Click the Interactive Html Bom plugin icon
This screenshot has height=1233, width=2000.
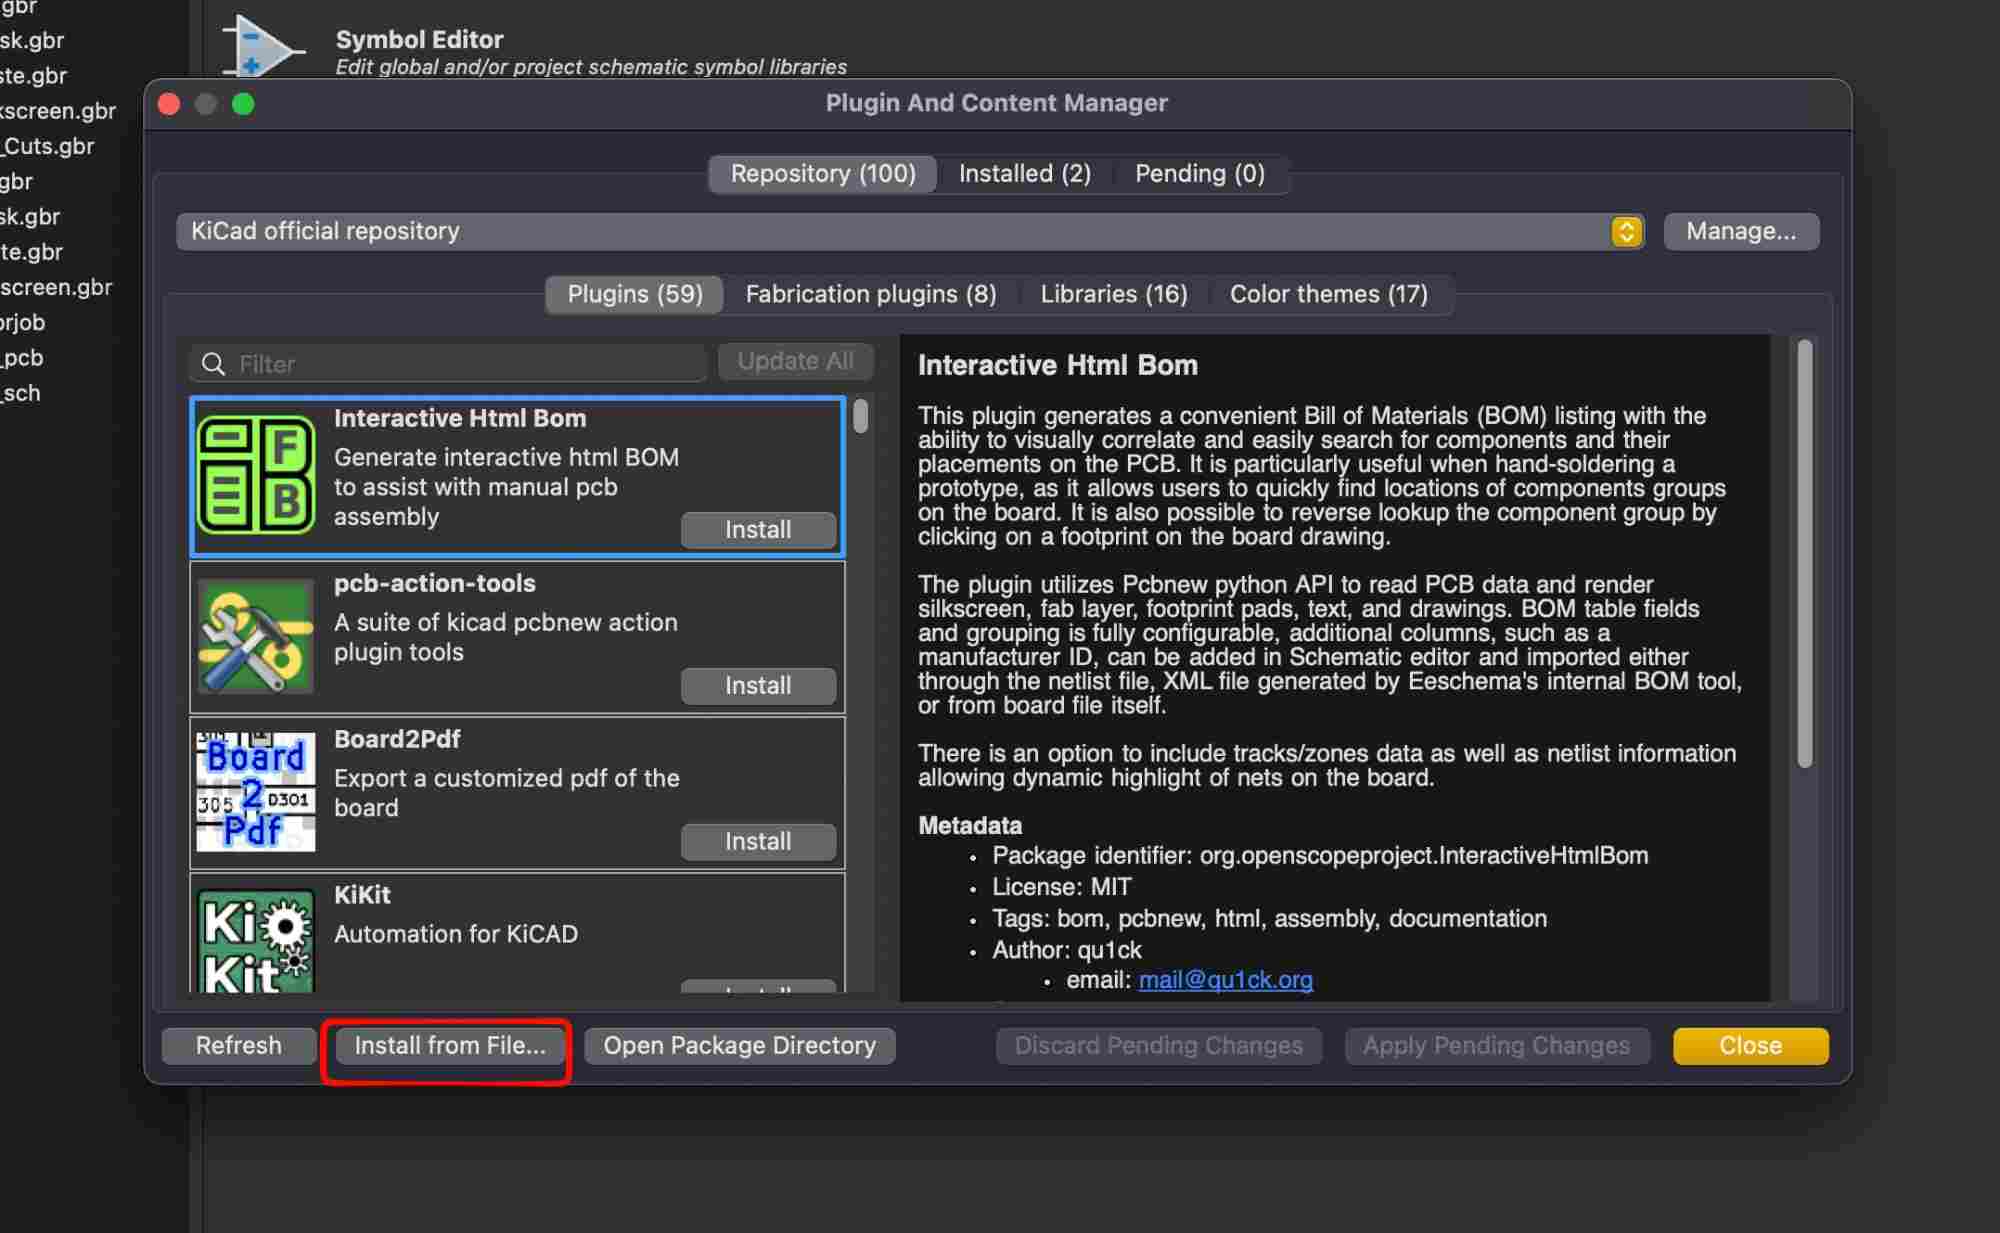(x=256, y=476)
